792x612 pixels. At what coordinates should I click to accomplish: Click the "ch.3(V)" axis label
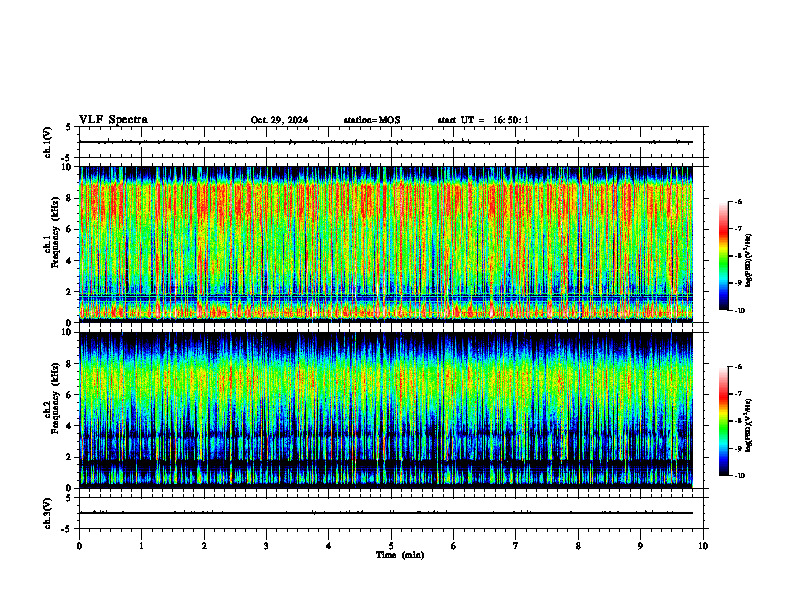point(47,513)
